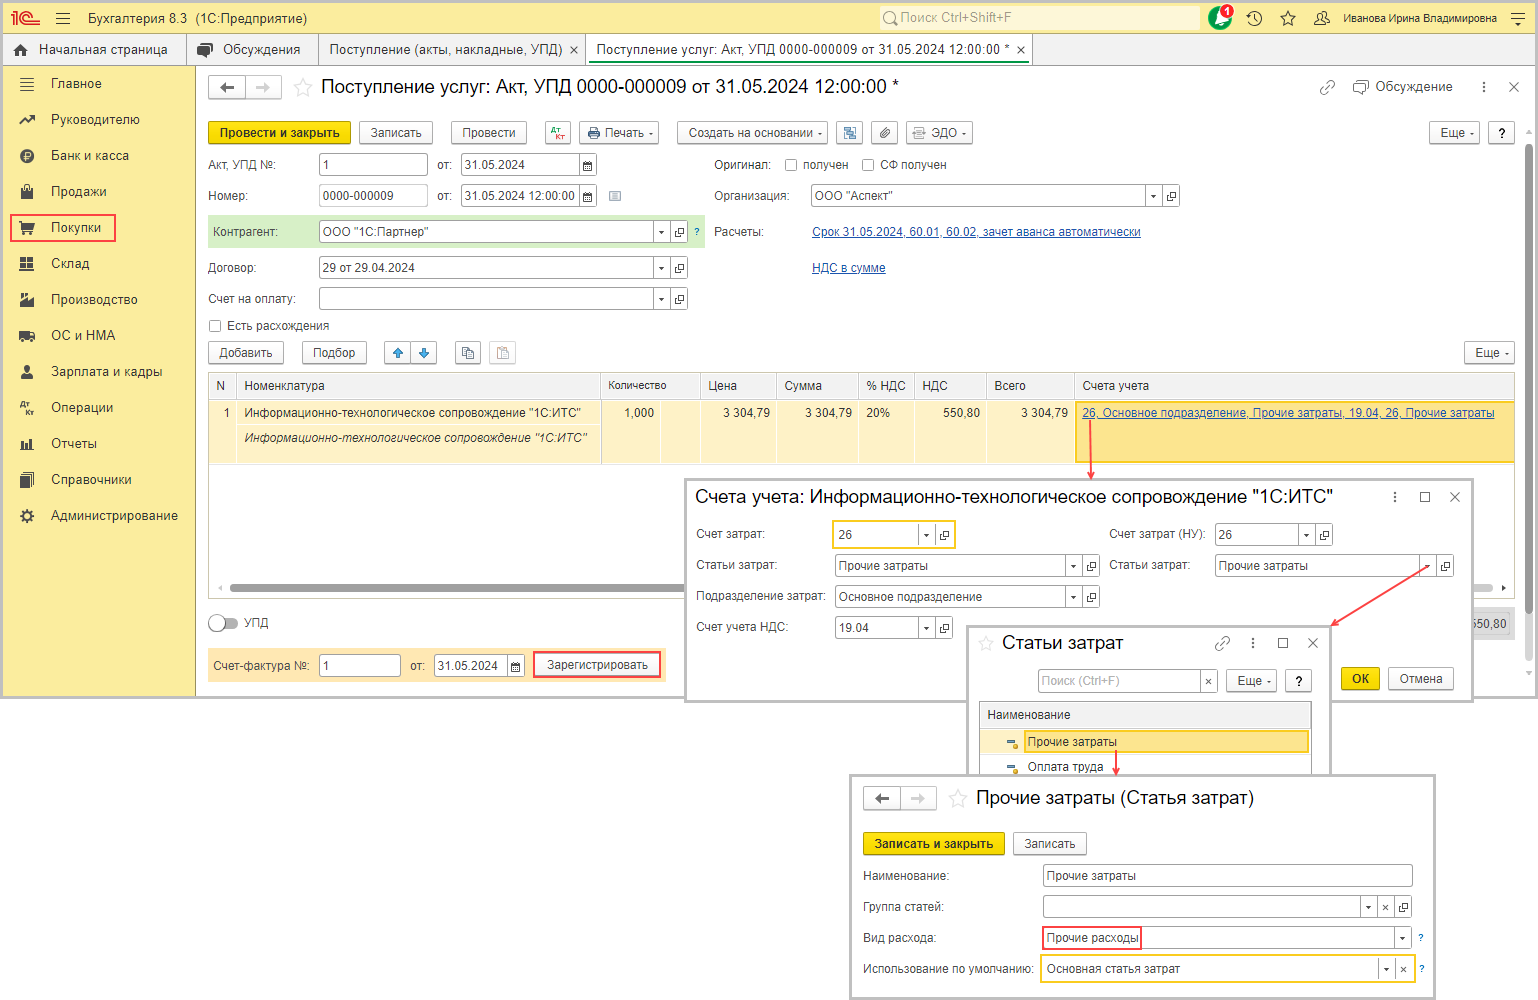Expand the Вид расхода dropdown
1538x1000 pixels.
pos(1403,938)
